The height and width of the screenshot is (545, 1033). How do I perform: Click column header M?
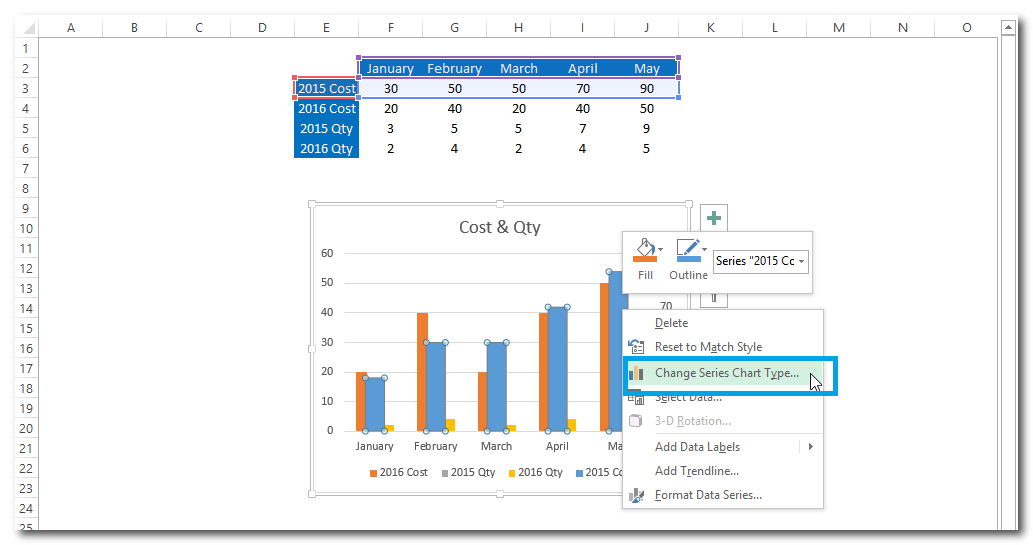click(838, 27)
